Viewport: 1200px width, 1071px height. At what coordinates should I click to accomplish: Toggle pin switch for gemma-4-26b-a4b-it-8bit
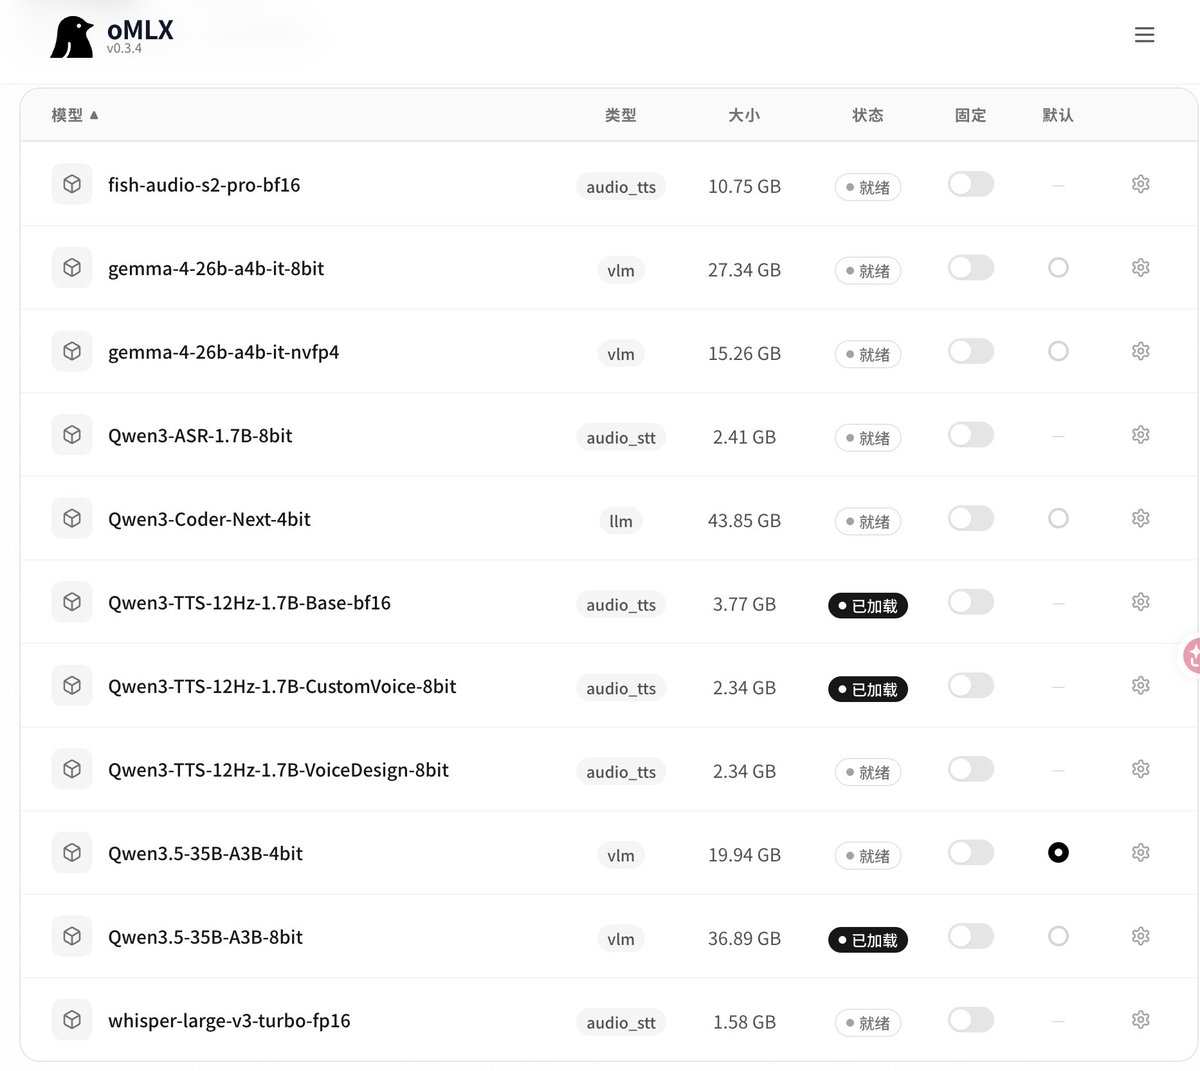click(x=971, y=268)
